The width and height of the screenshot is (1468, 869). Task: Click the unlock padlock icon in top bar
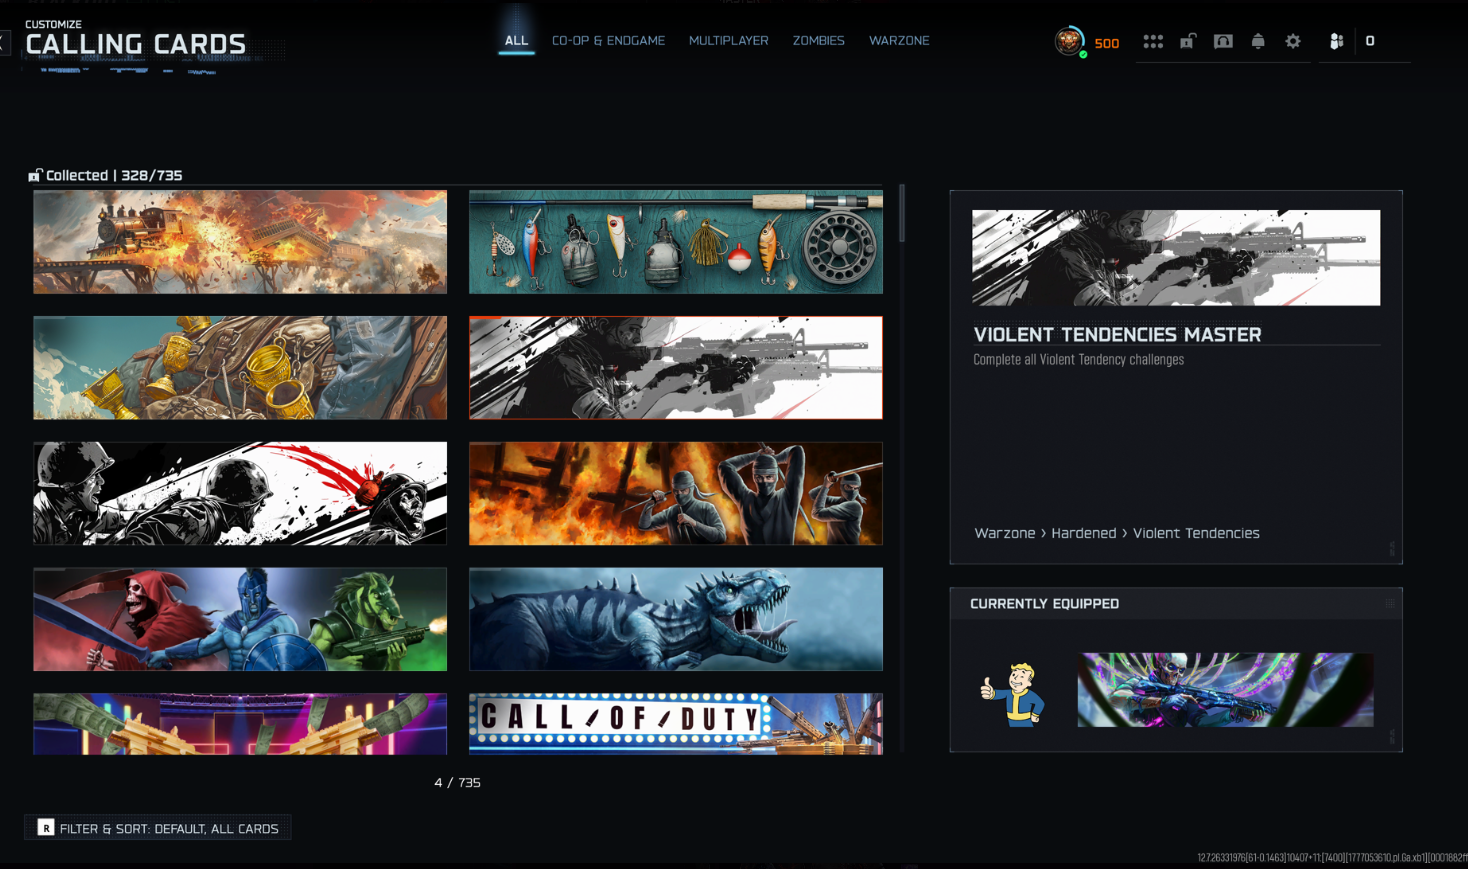tap(1188, 41)
